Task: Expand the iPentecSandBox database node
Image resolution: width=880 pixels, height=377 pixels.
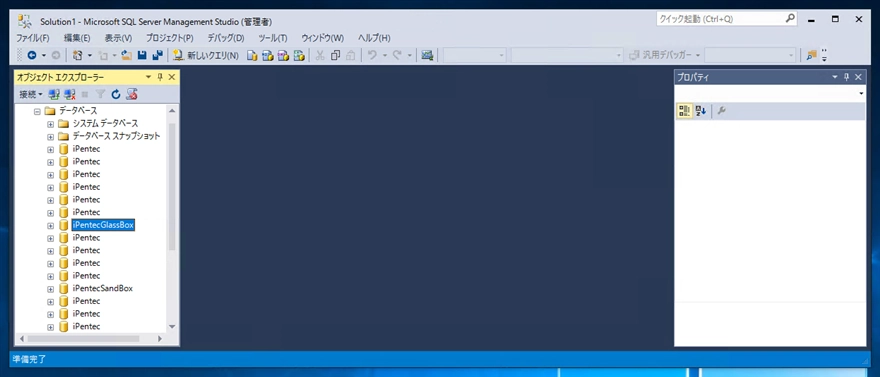Action: 51,288
